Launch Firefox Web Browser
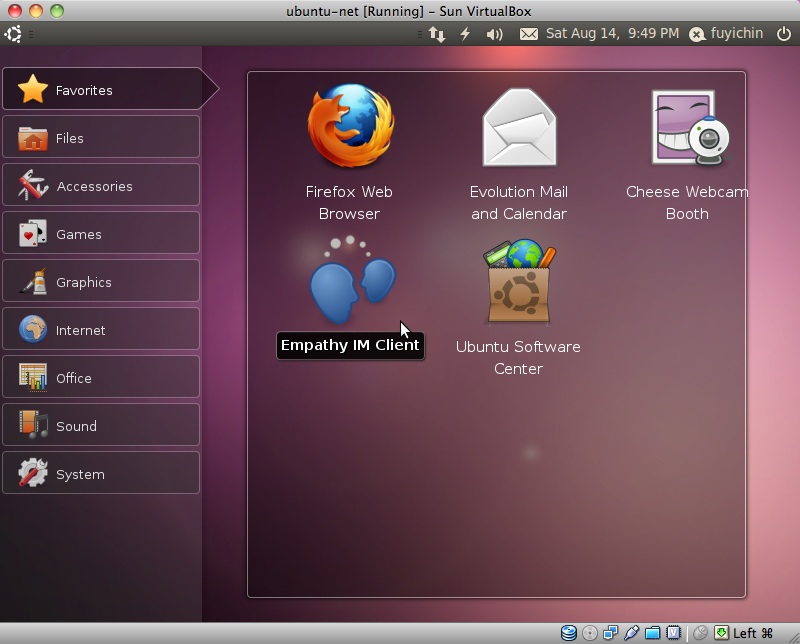Screen dimensions: 800x644 [x=348, y=127]
